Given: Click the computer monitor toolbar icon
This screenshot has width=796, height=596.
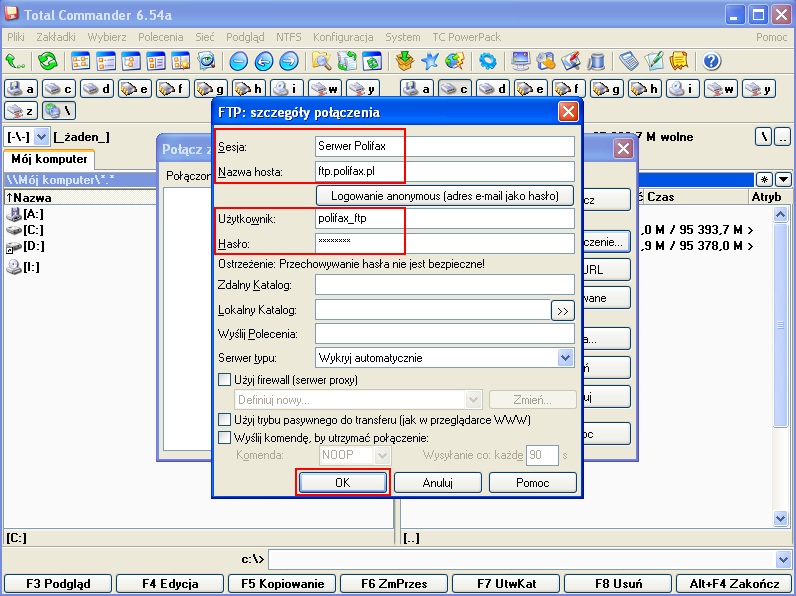Looking at the screenshot, I should (520, 61).
